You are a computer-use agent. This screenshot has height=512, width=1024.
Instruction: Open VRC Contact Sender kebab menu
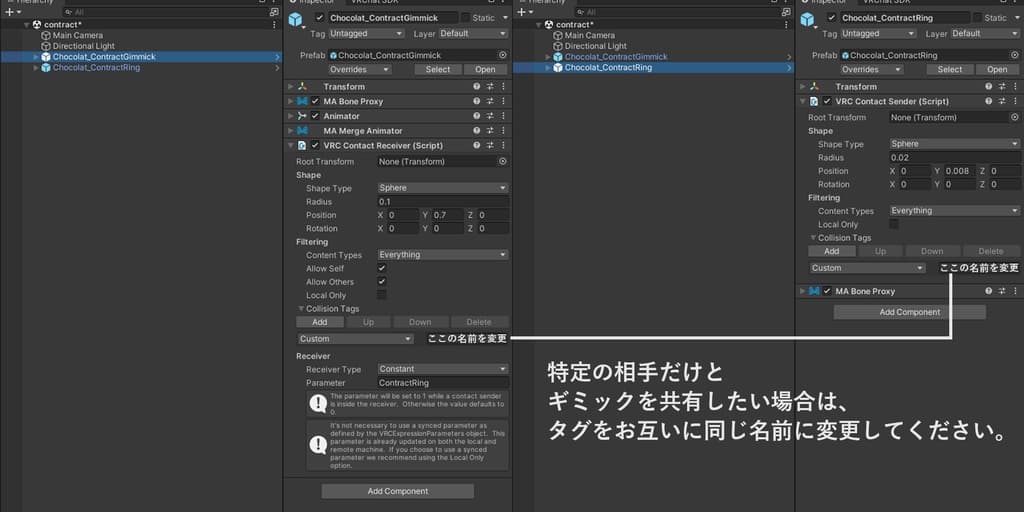(x=1015, y=102)
